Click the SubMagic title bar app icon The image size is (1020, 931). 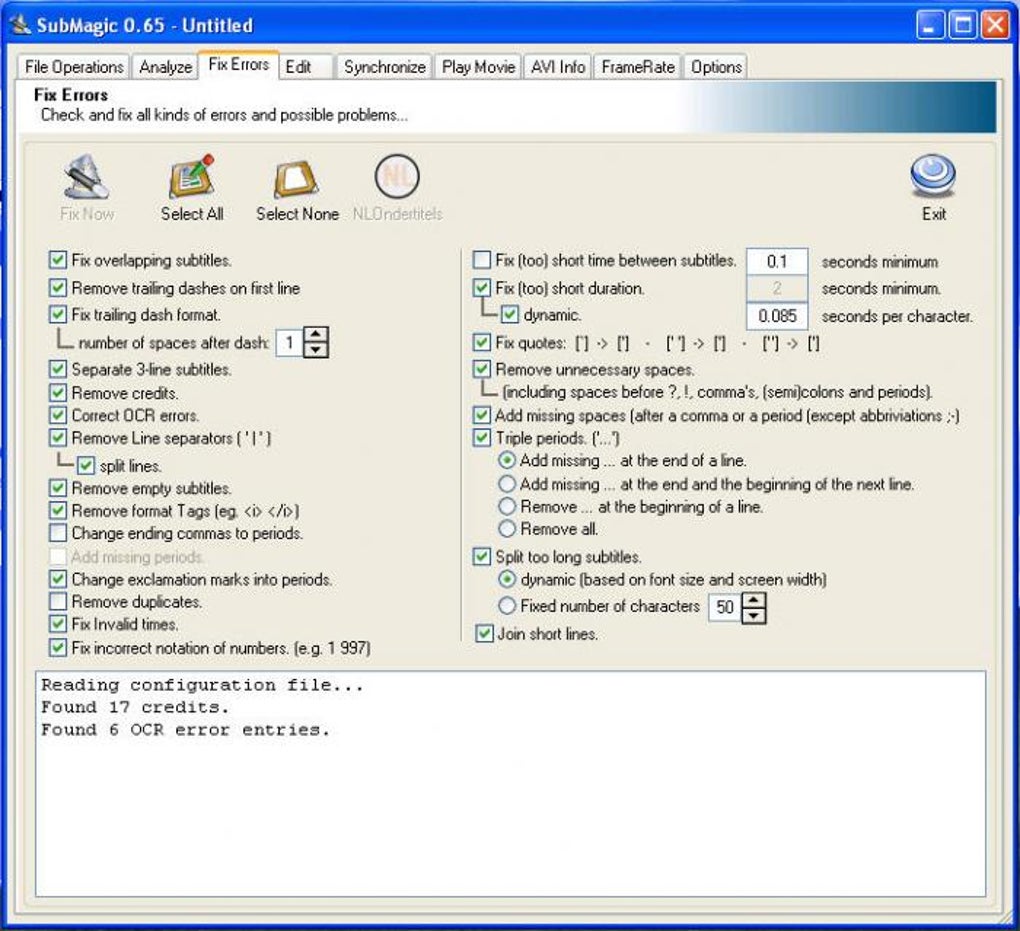(21, 25)
